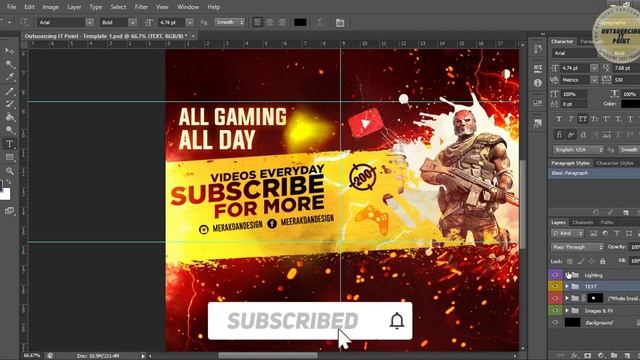Hide the Lighting group
The width and height of the screenshot is (640, 360).
point(555,275)
